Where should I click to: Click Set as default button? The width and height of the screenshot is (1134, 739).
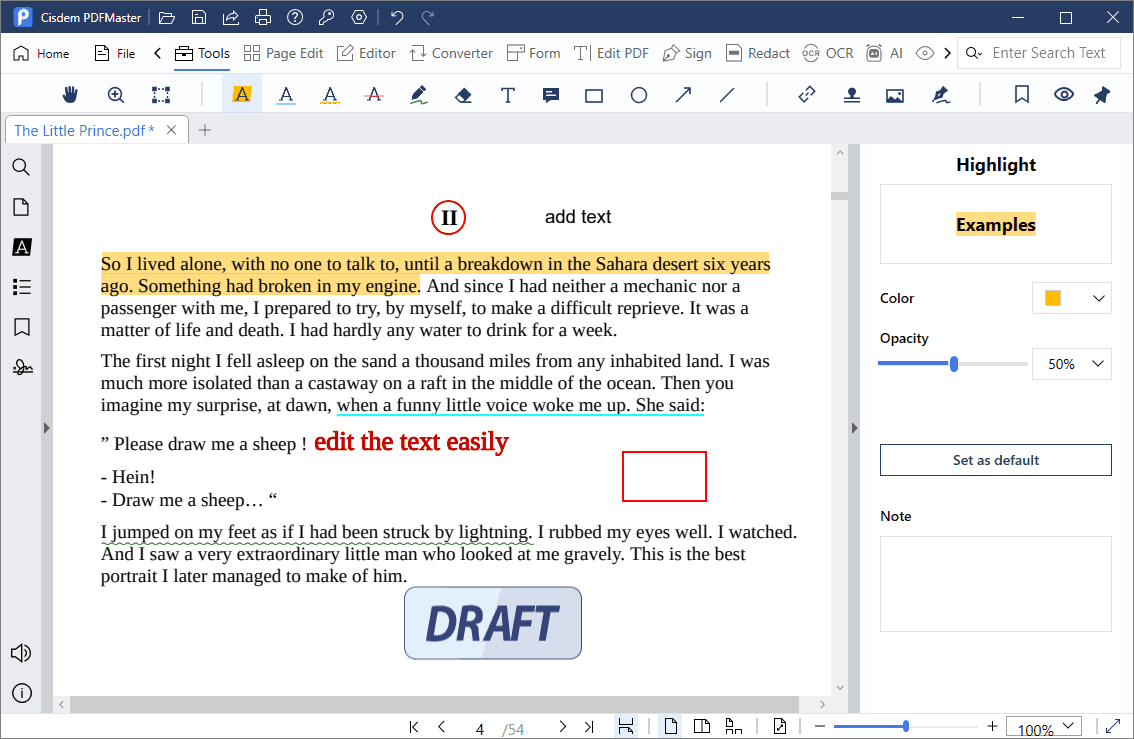(x=995, y=460)
